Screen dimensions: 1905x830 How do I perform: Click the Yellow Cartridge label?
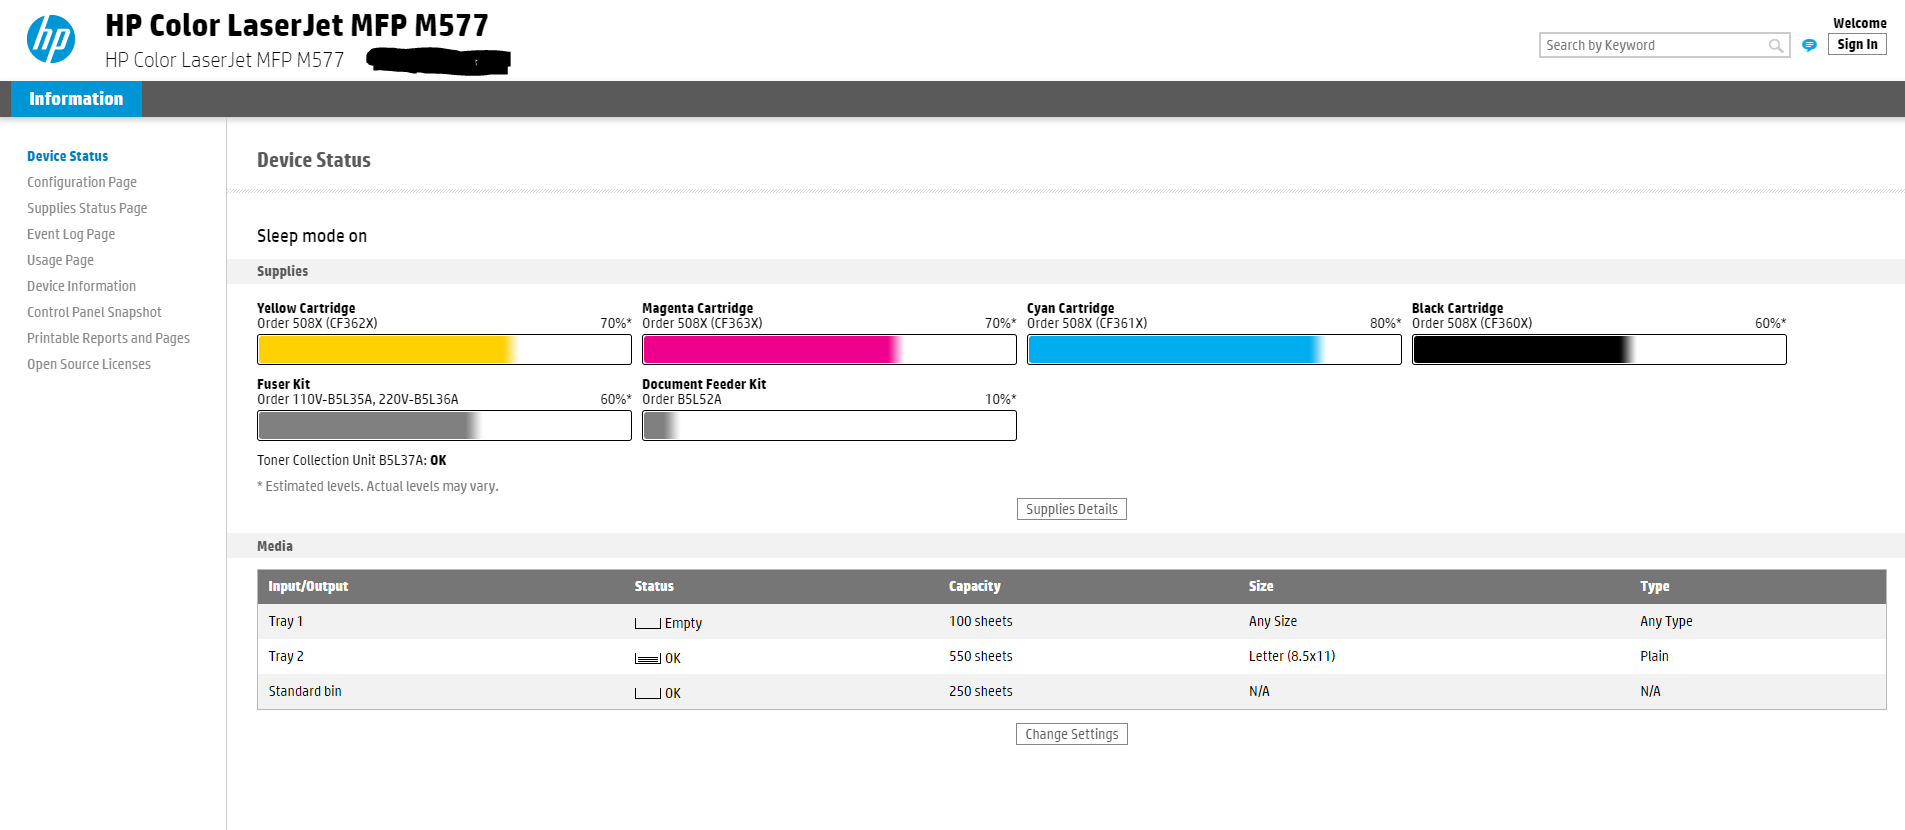(x=306, y=308)
